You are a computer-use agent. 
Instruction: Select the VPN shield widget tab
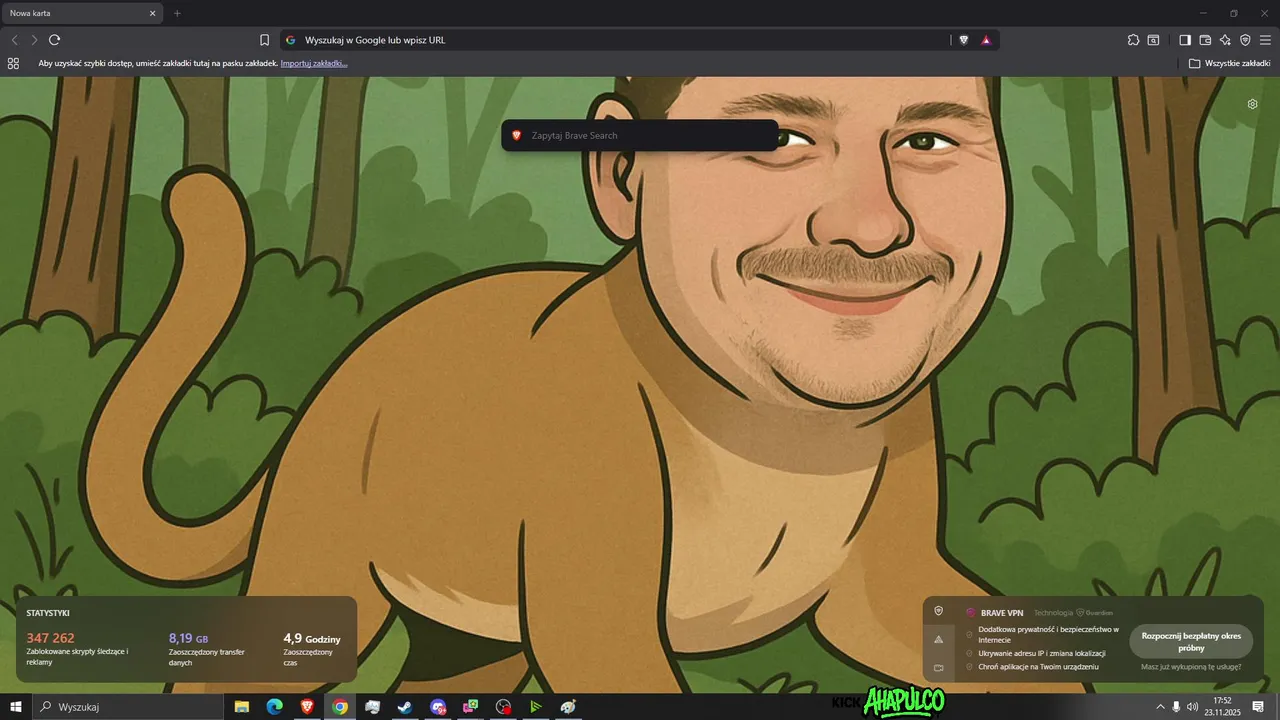[x=938, y=611]
